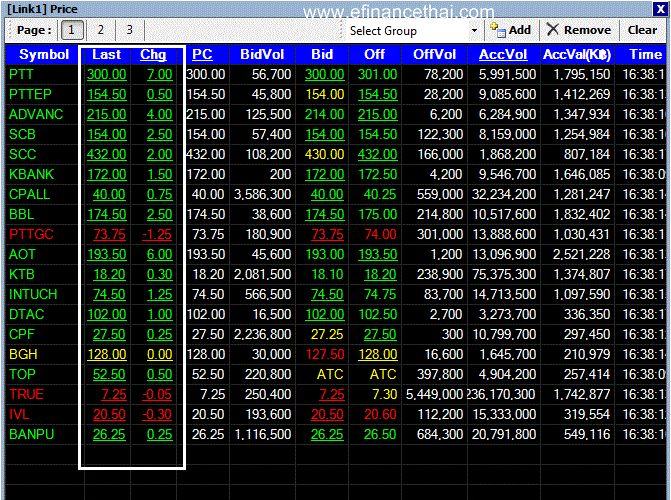Click TRUE offer price 7.30
Screen dimensions: 671x500
(385, 395)
